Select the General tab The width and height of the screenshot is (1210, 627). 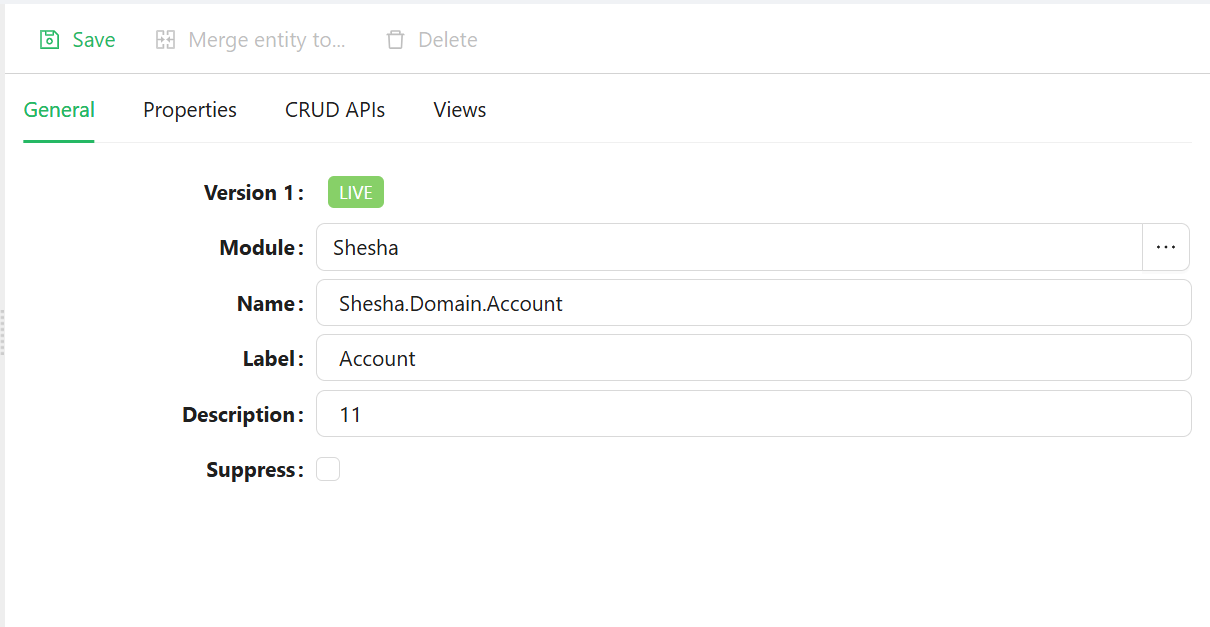click(x=59, y=110)
